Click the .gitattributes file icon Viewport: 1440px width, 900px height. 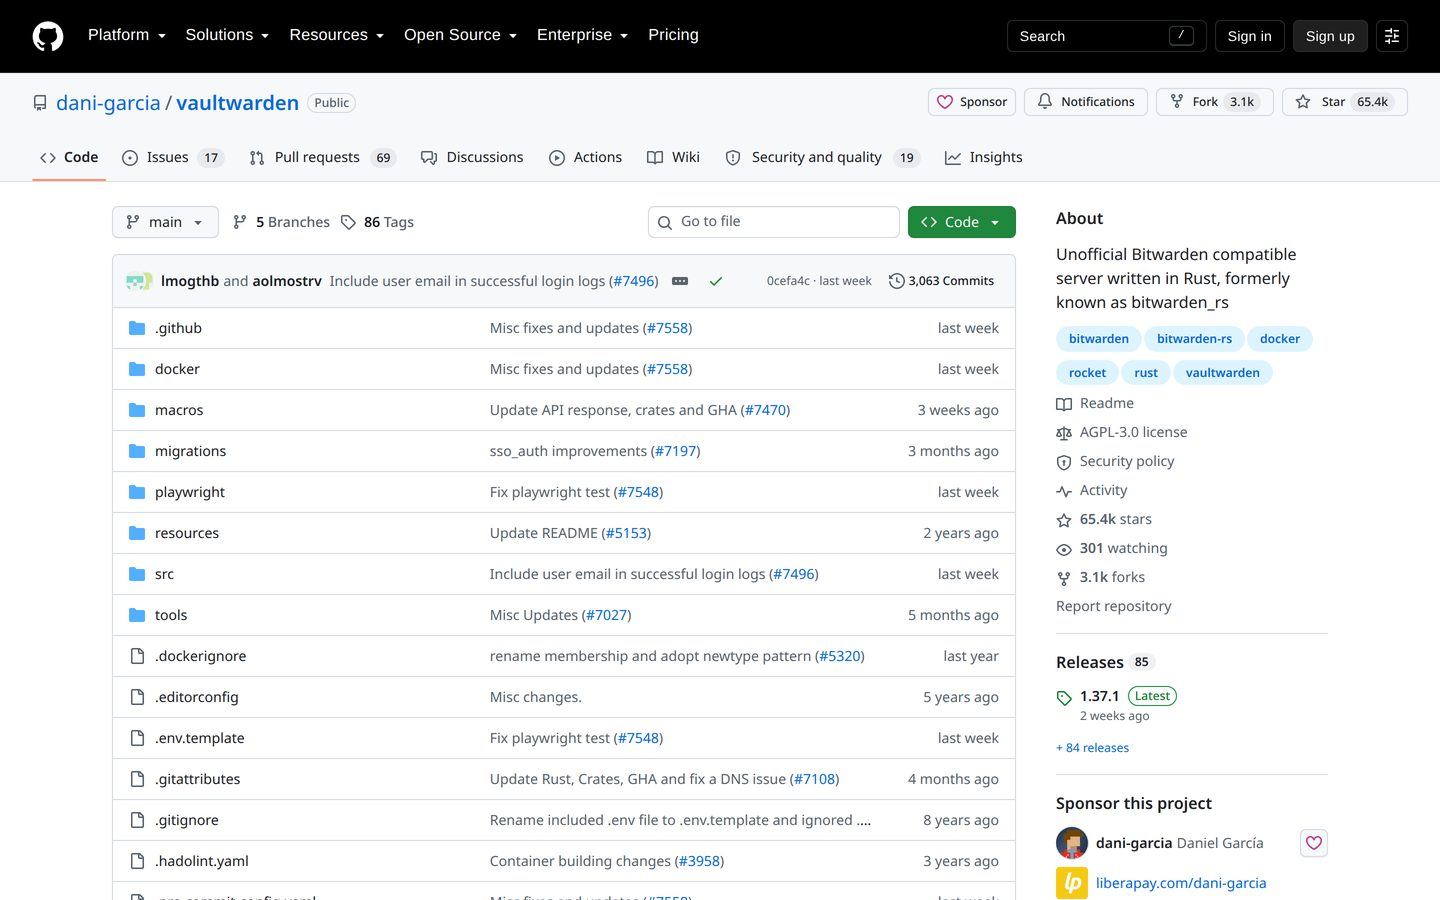(137, 779)
